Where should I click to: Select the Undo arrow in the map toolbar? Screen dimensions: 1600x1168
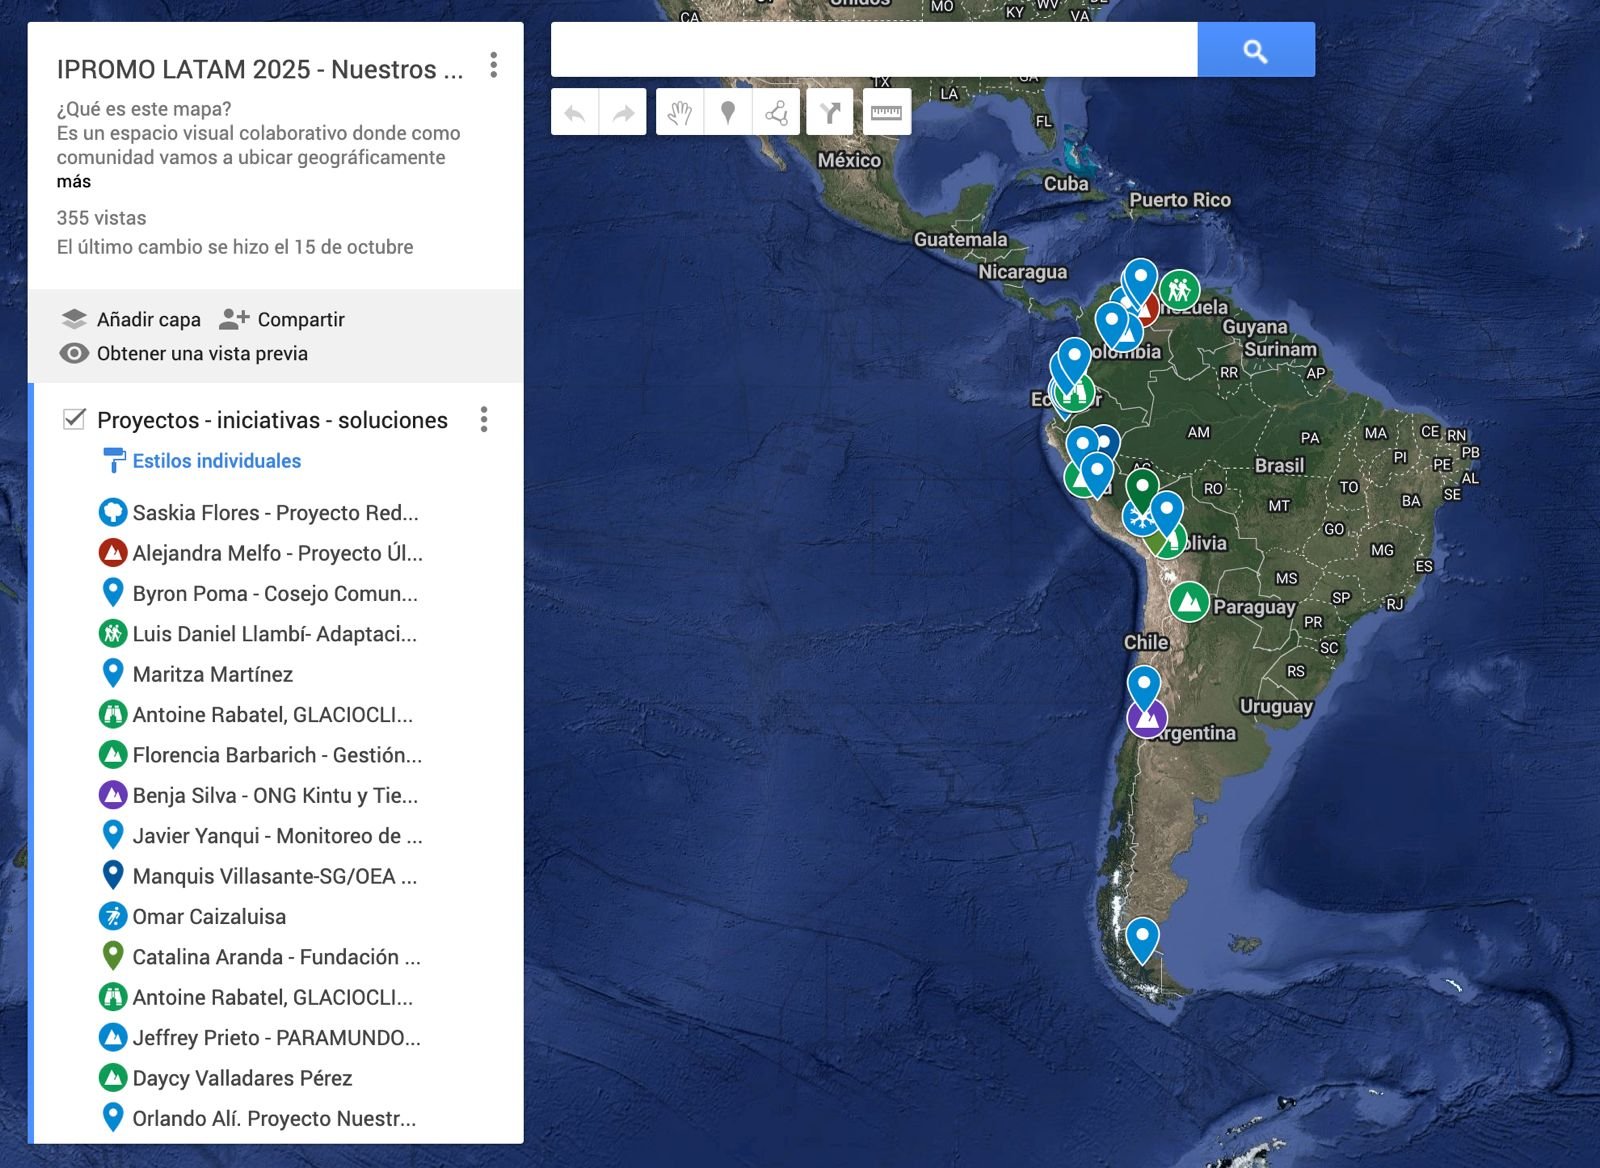pyautogui.click(x=572, y=112)
